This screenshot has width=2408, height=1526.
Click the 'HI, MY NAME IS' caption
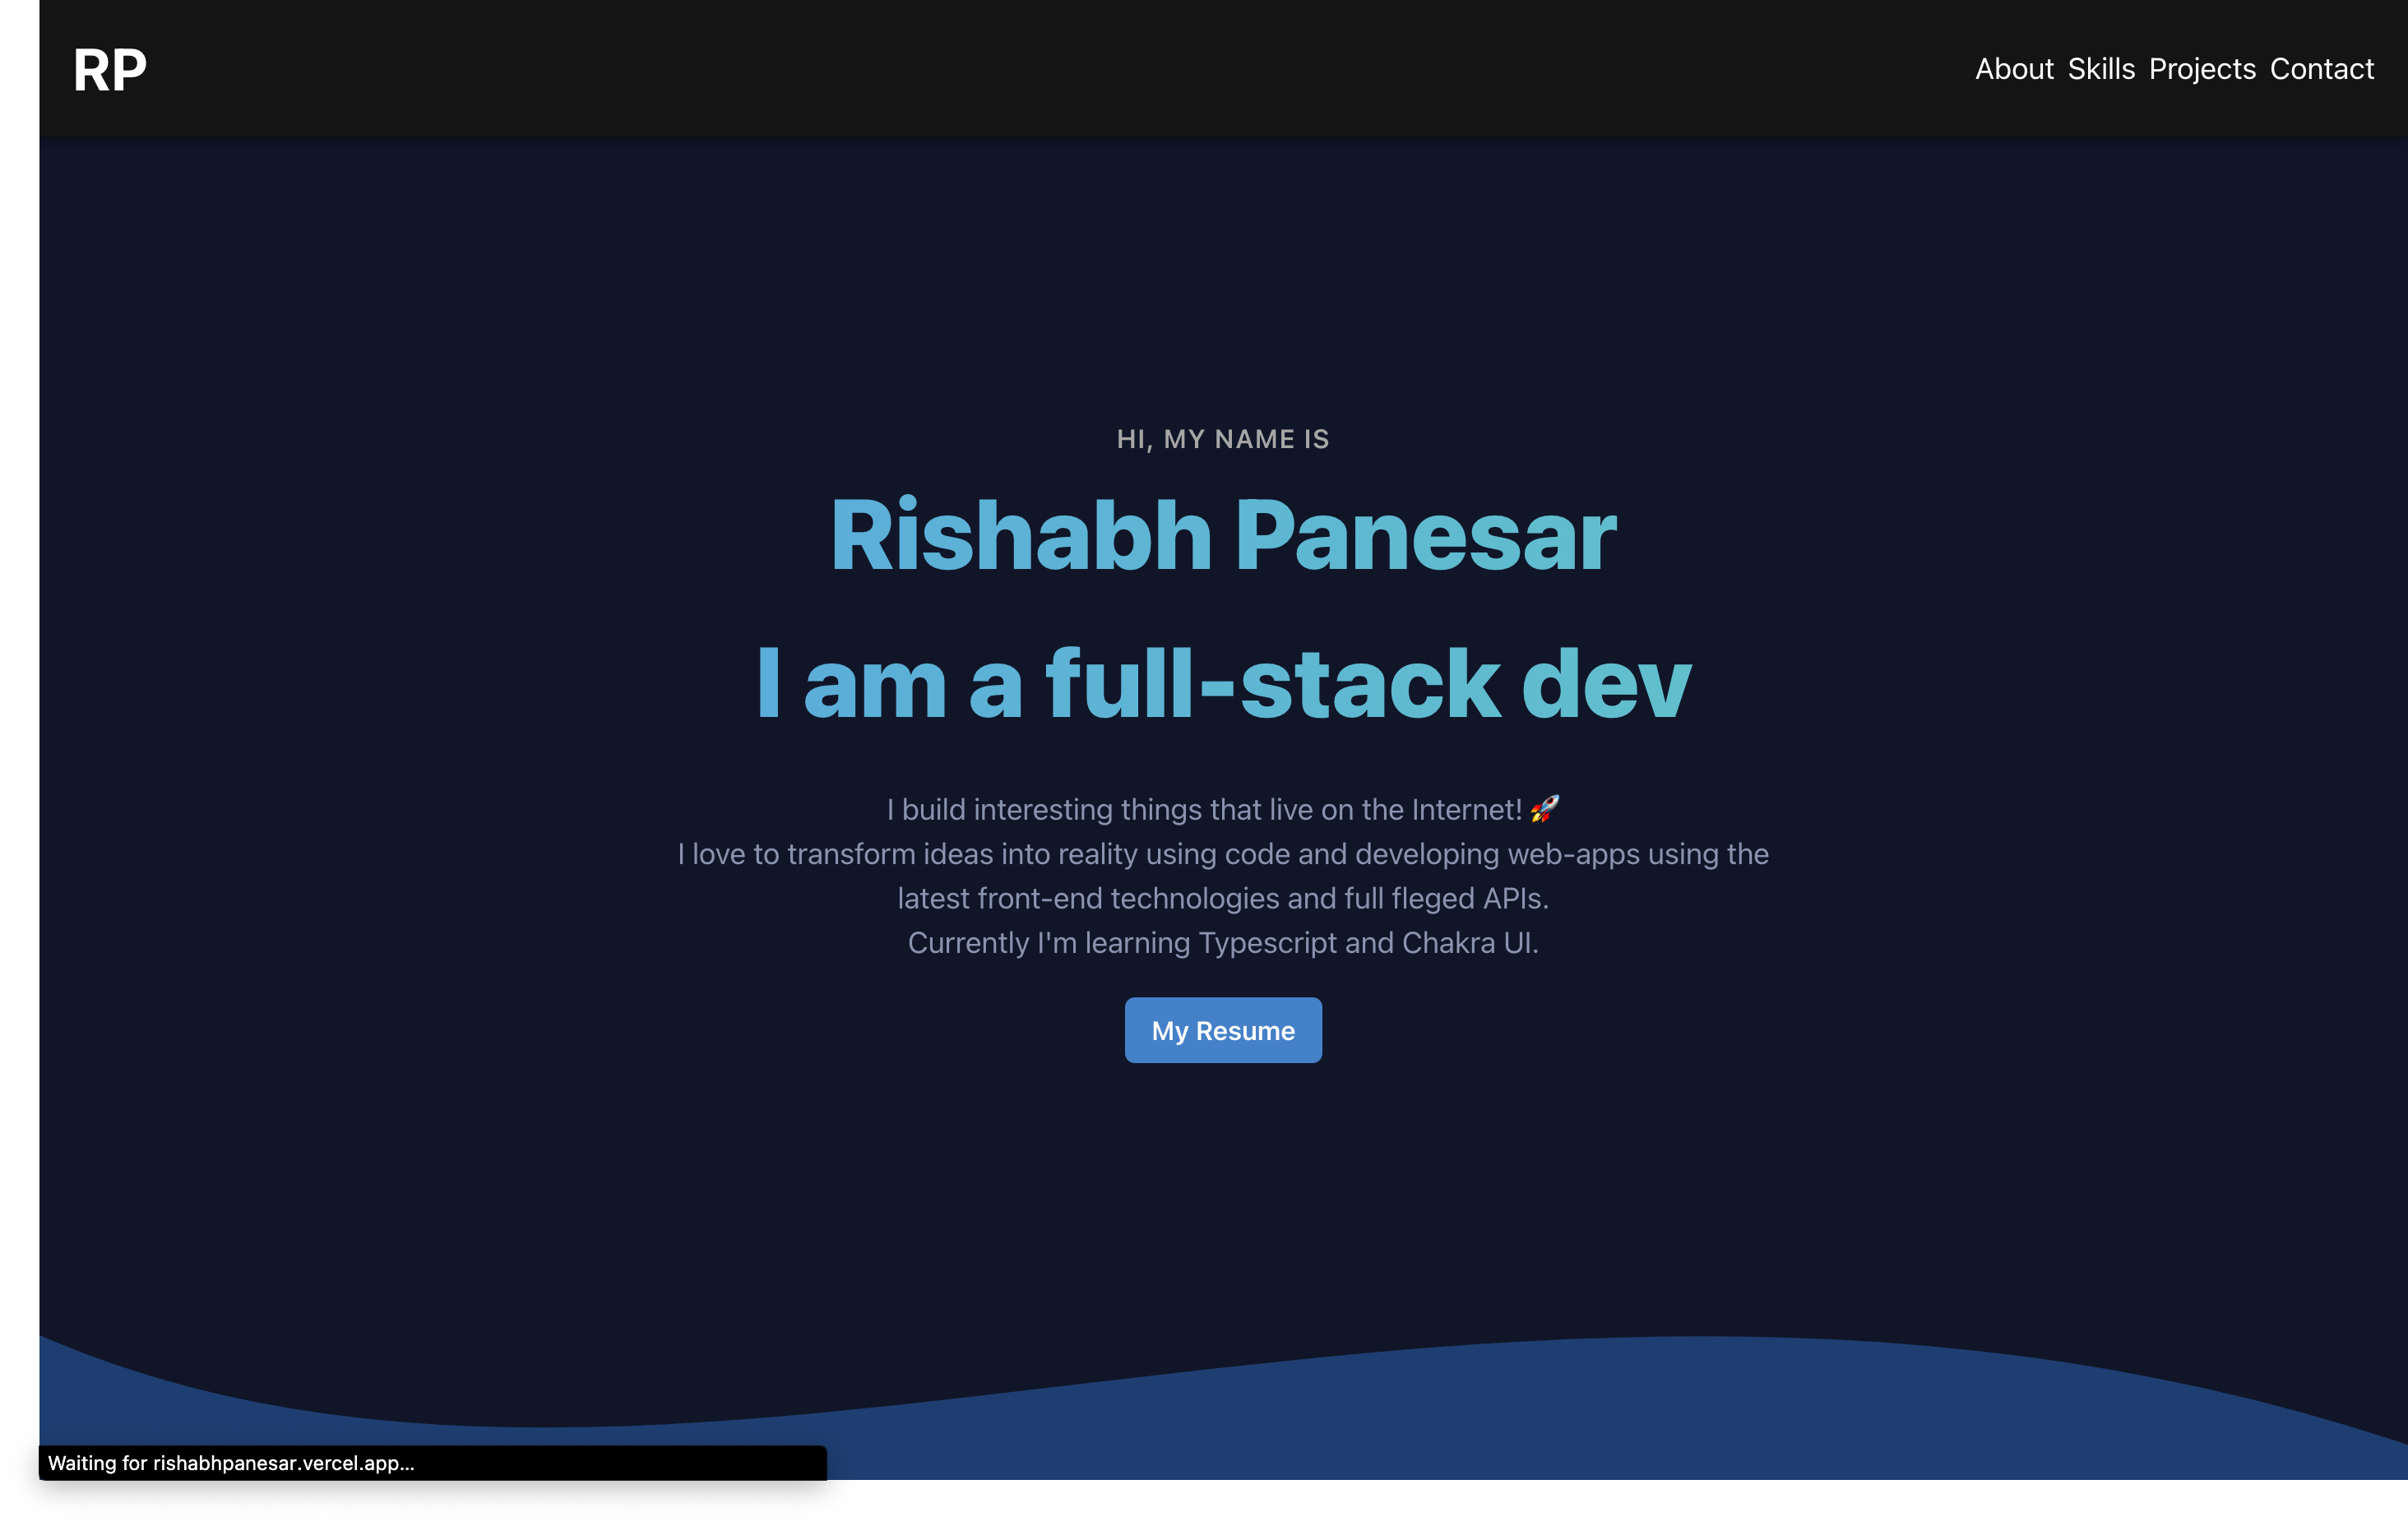[x=1222, y=439]
